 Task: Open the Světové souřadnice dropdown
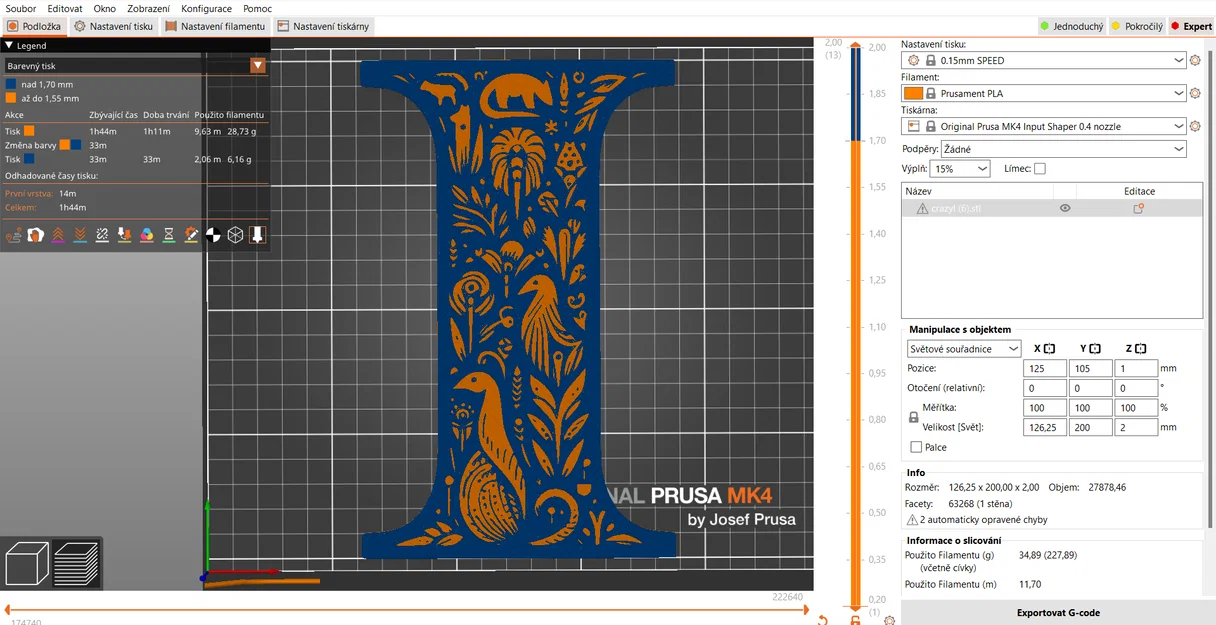(964, 348)
